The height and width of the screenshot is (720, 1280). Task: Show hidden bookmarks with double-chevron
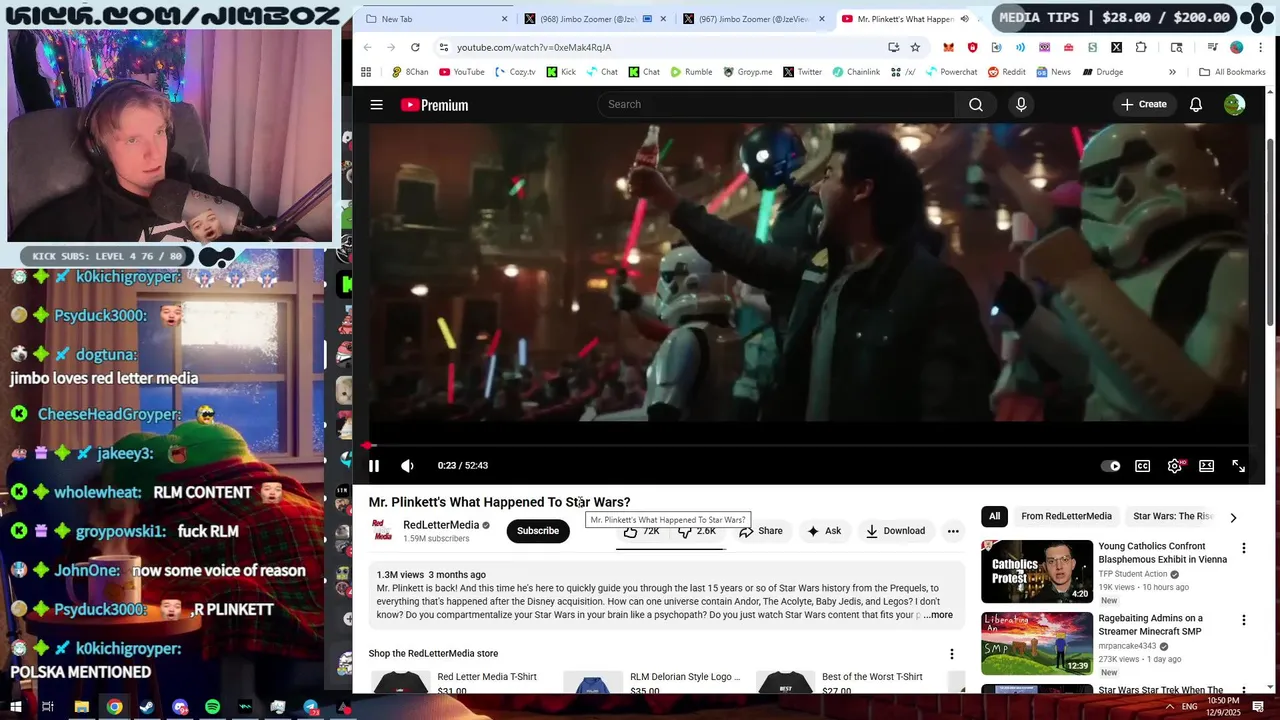1172,72
